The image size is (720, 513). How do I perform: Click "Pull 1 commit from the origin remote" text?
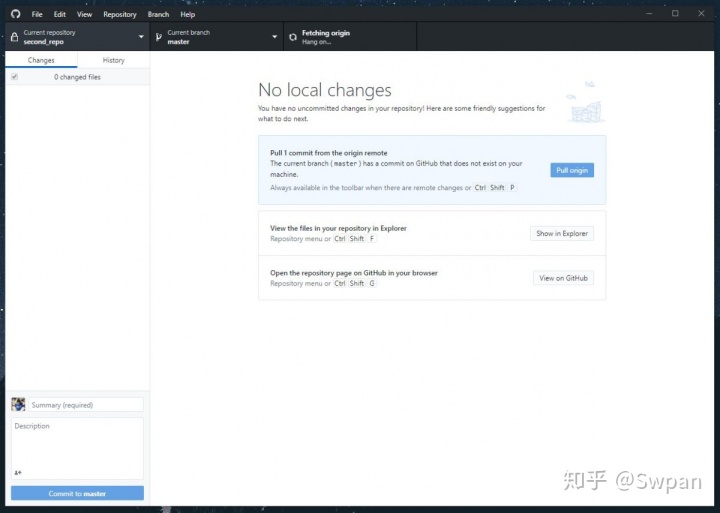[329, 153]
